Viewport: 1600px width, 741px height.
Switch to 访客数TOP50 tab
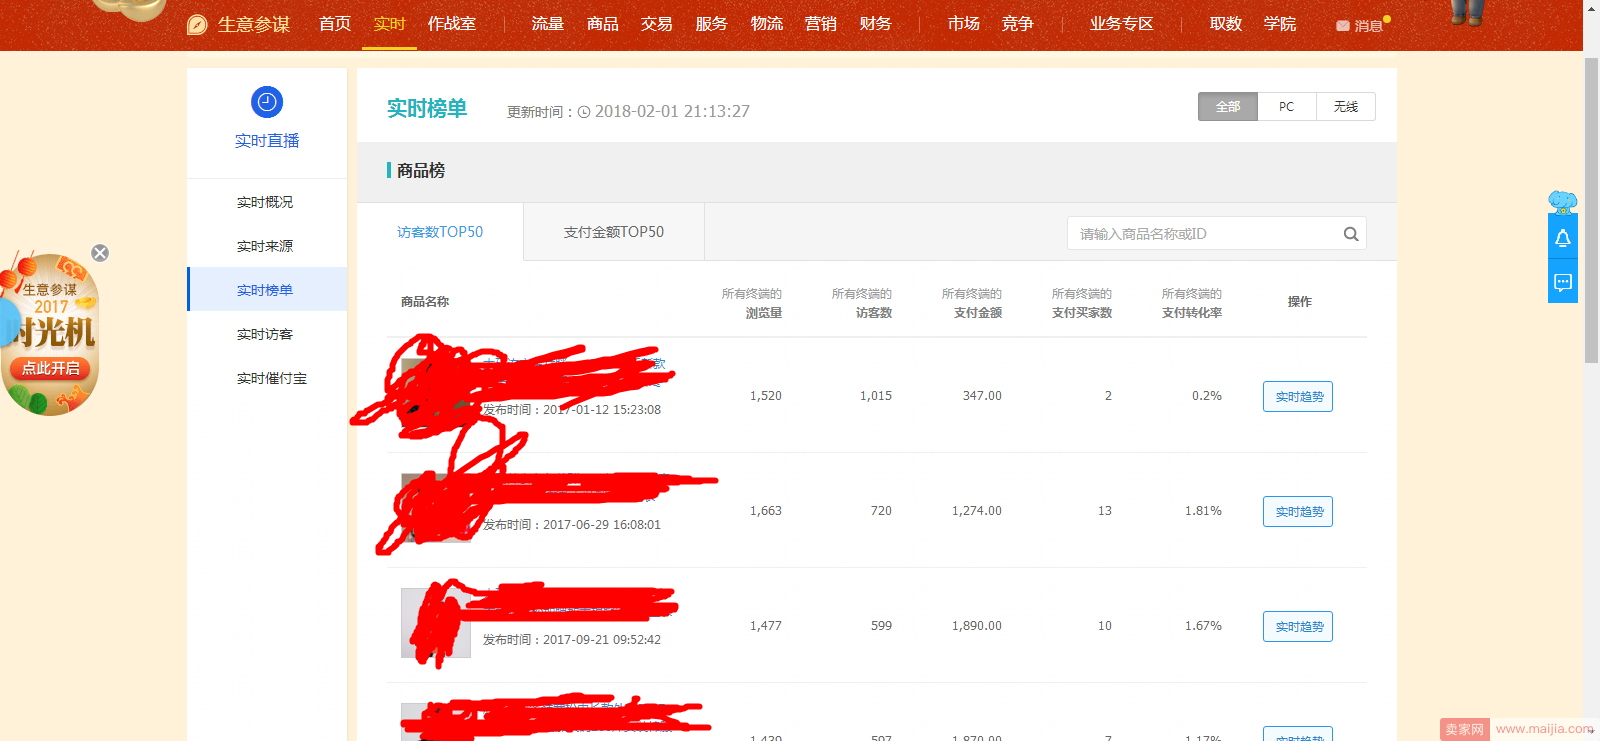pos(440,232)
